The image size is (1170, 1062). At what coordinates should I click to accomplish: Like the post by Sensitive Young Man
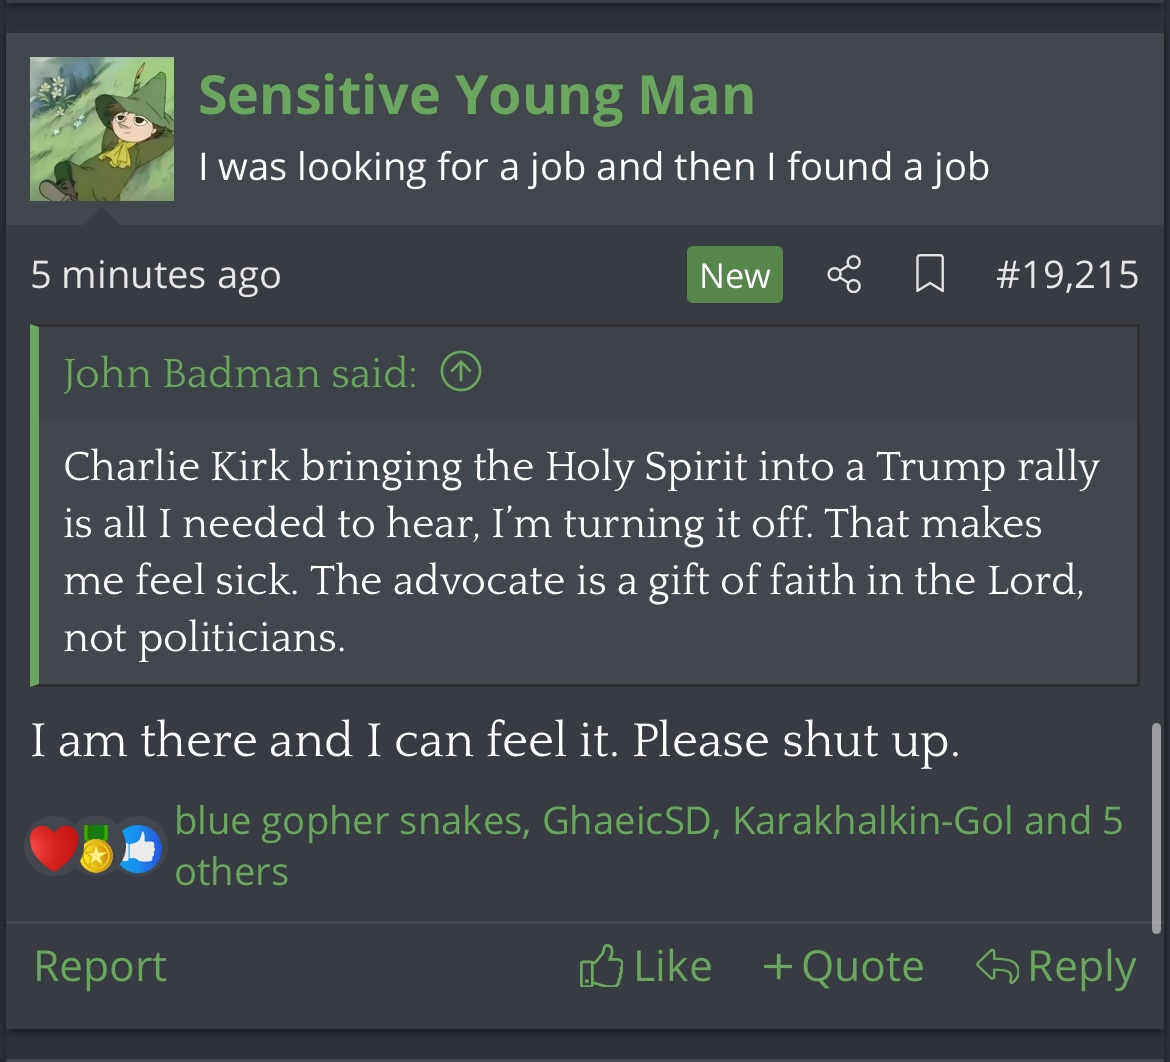coord(646,967)
